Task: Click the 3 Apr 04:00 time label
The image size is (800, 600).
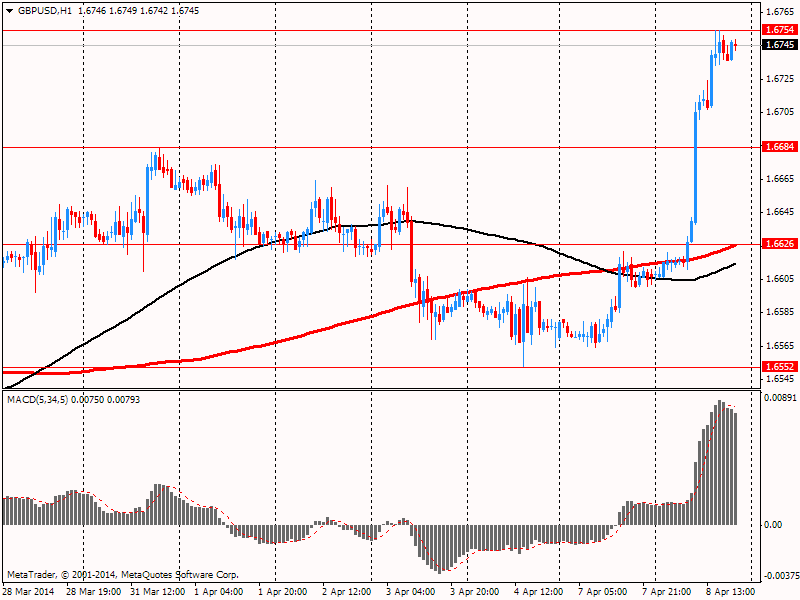Action: coord(411,592)
